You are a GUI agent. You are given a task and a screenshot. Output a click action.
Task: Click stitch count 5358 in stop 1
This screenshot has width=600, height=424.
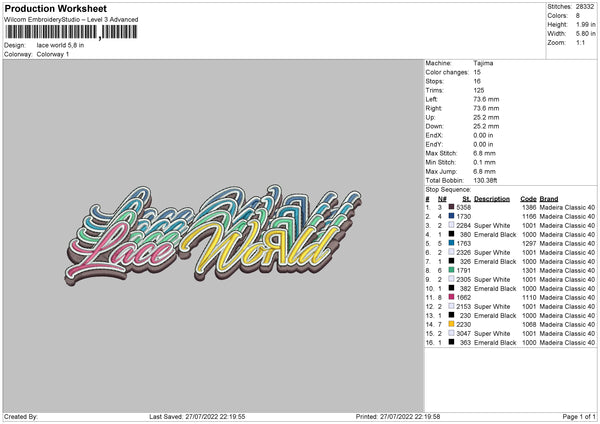(463, 207)
